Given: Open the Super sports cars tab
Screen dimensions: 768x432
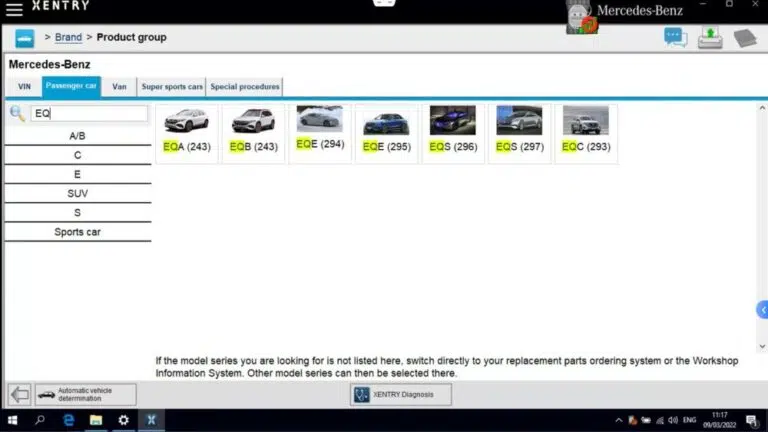Looking at the screenshot, I should 172,87.
